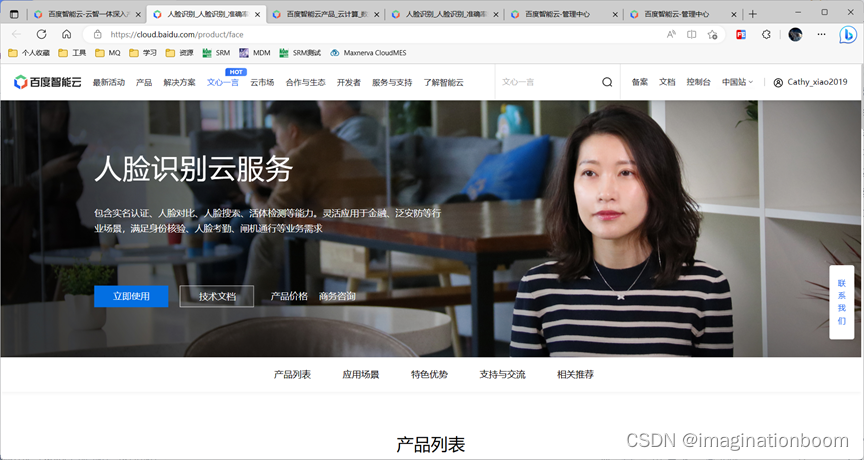Open the extensions puzzle icon
The height and width of the screenshot is (460, 864).
[x=766, y=34]
